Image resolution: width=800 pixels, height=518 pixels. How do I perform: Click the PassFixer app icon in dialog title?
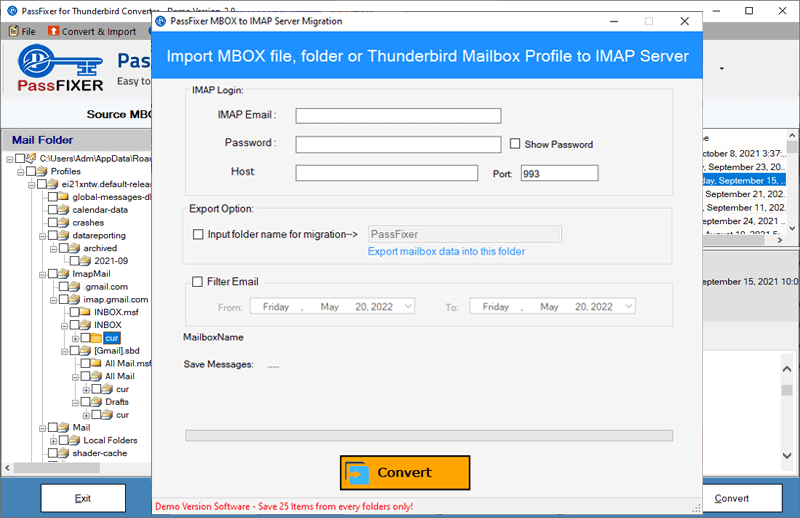tap(161, 21)
